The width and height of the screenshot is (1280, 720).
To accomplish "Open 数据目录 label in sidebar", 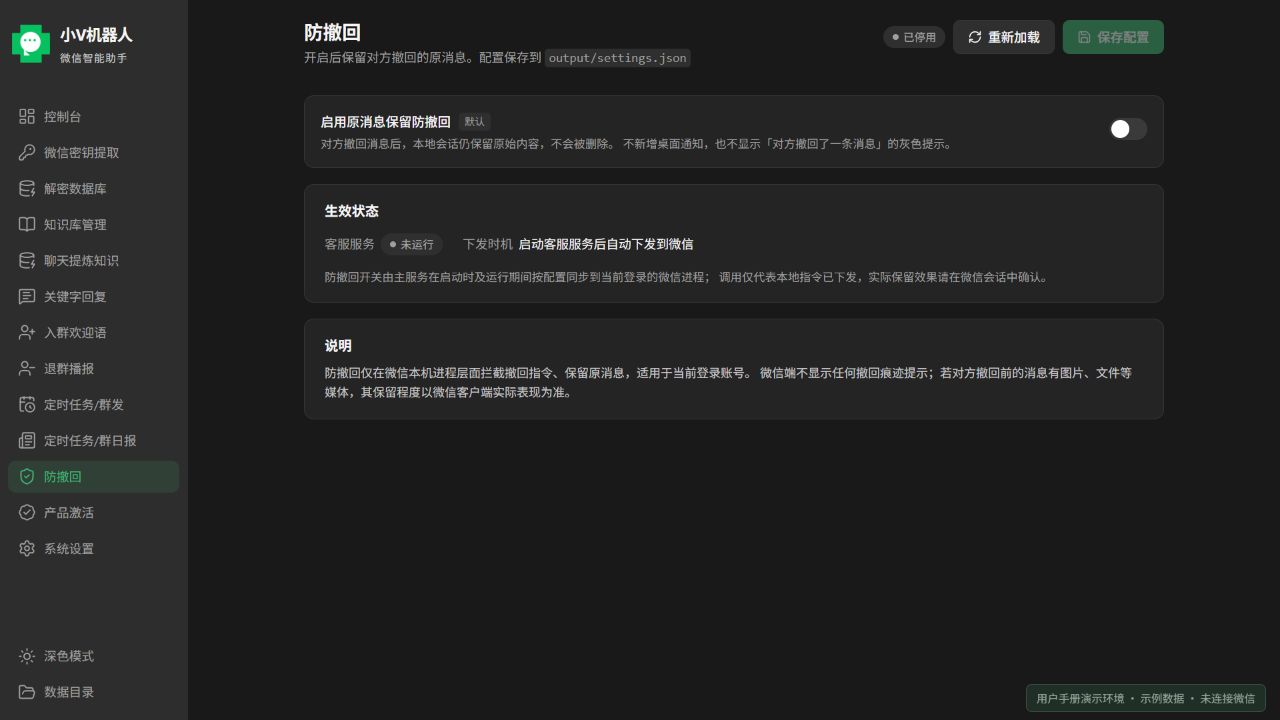I will point(69,692).
